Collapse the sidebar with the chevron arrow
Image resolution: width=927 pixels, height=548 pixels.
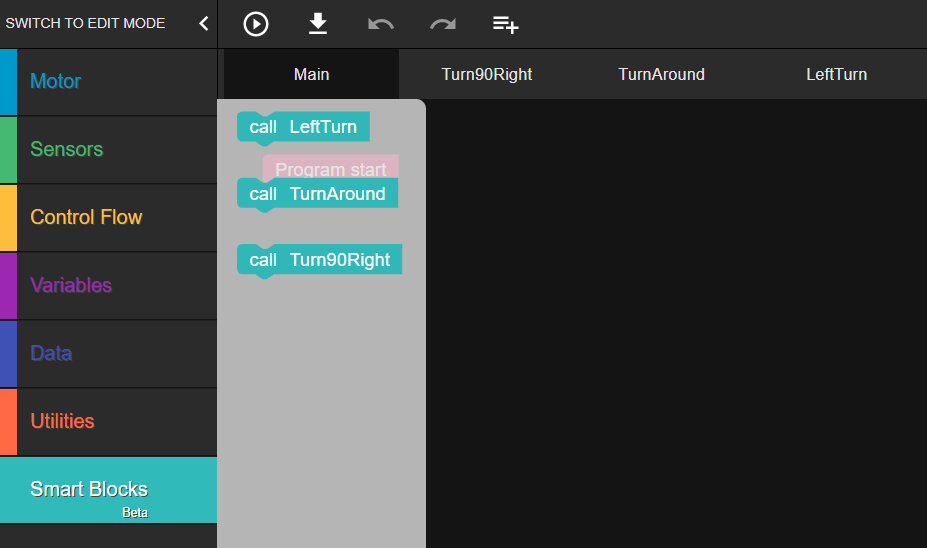(203, 23)
